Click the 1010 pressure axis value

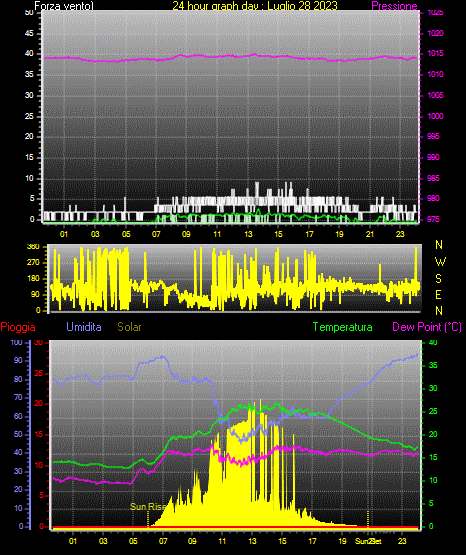click(x=435, y=74)
